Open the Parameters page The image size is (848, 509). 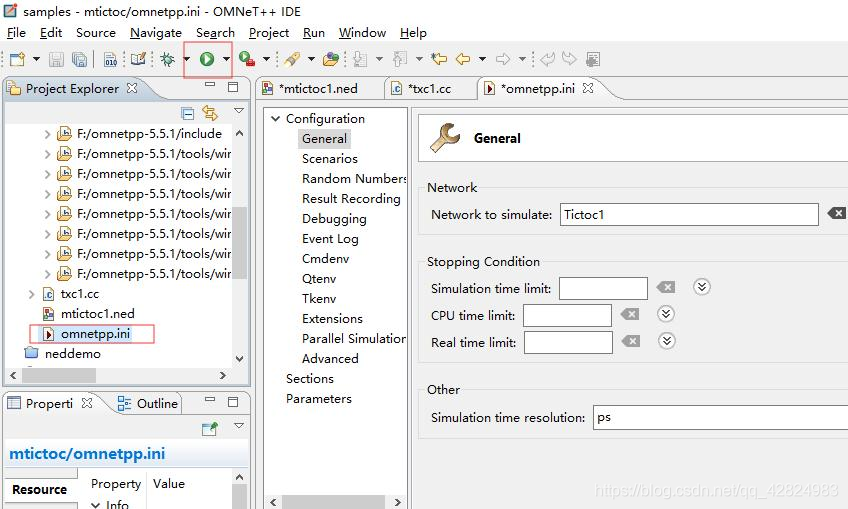(319, 399)
